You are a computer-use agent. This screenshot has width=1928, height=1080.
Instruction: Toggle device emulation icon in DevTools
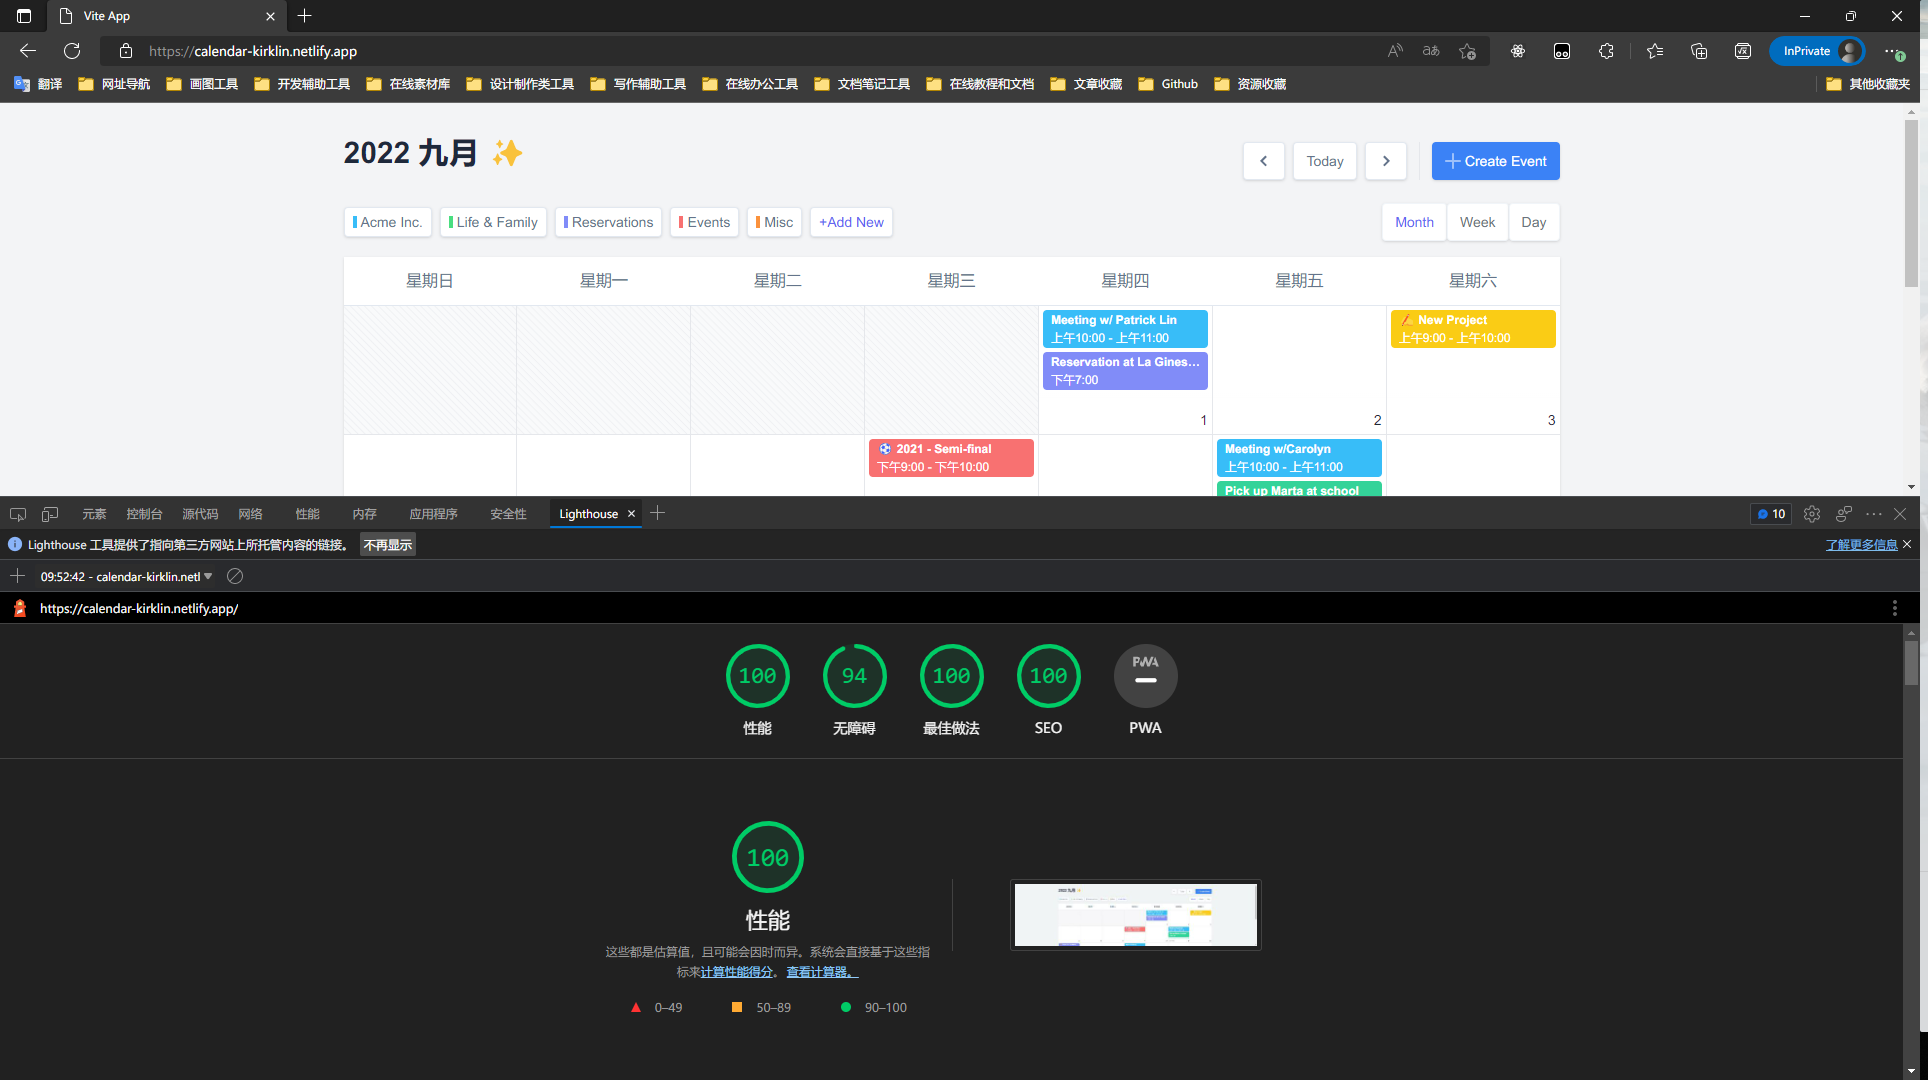click(x=50, y=514)
